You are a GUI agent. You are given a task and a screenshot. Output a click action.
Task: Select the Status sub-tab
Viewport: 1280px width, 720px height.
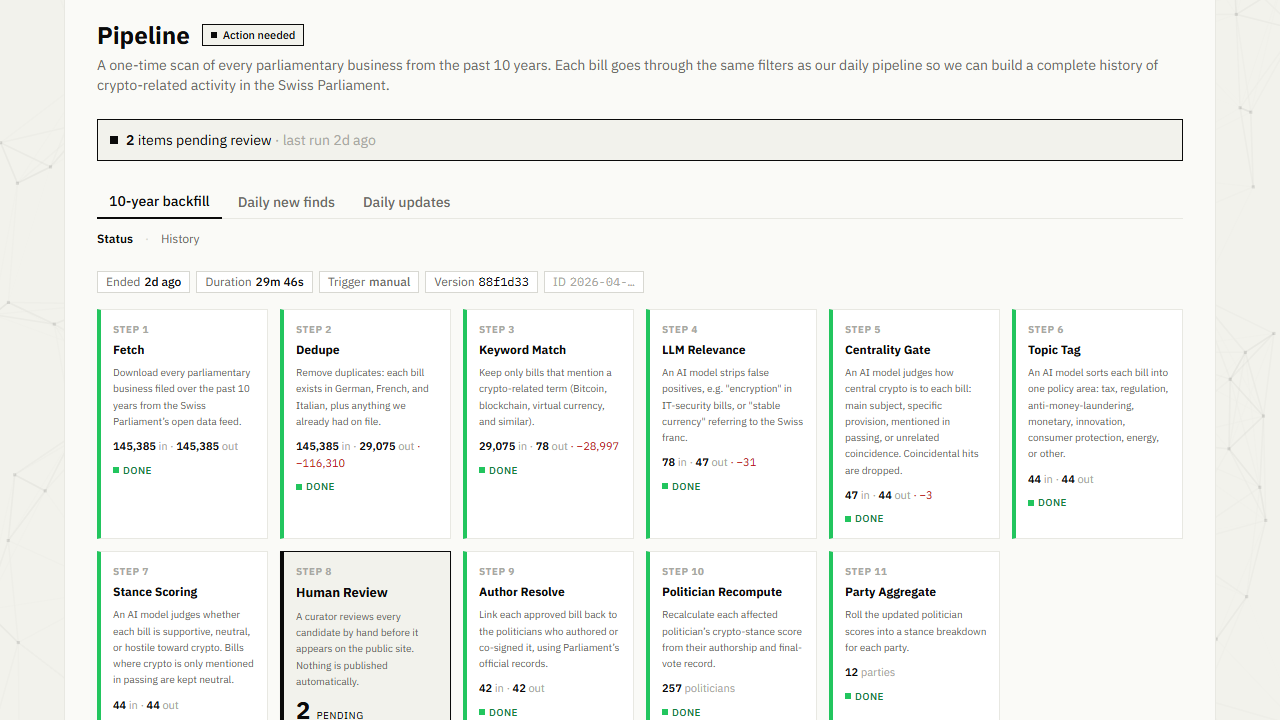point(115,239)
